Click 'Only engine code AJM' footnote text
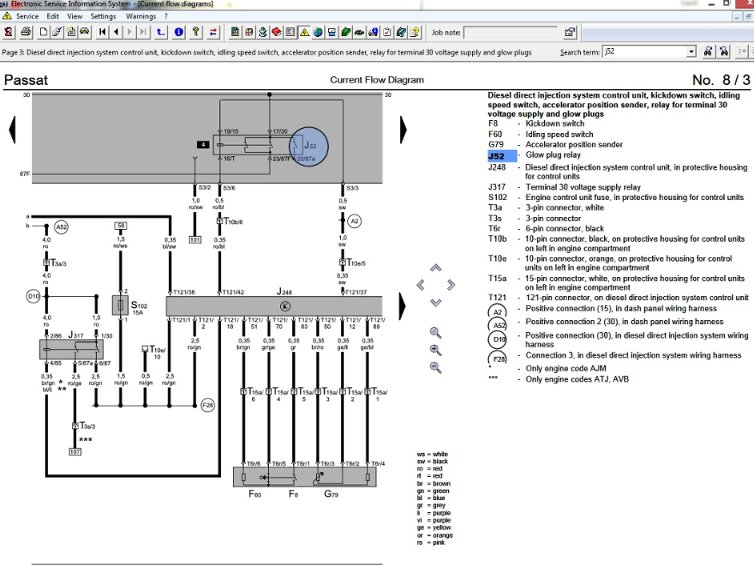Image resolution: width=754 pixels, height=566 pixels. coord(566,368)
